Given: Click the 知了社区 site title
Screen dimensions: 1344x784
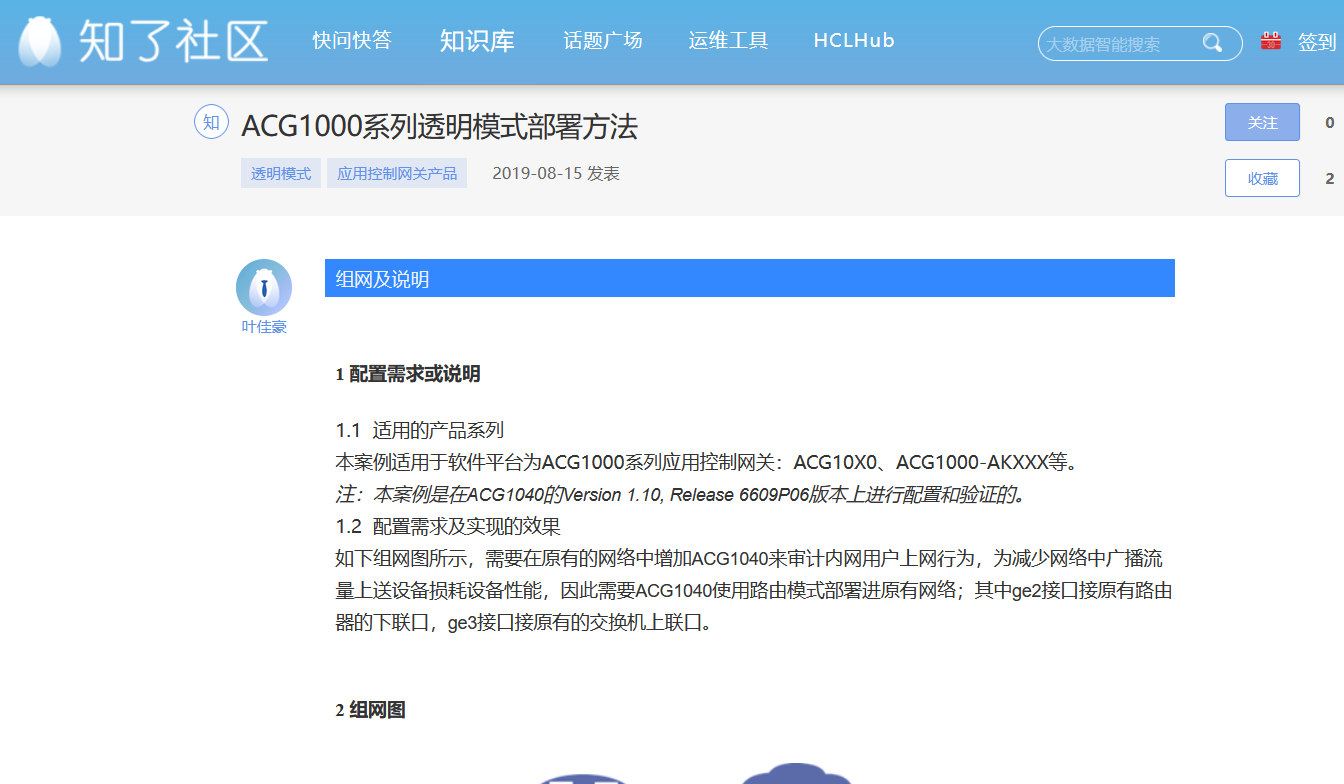Looking at the screenshot, I should pyautogui.click(x=173, y=42).
